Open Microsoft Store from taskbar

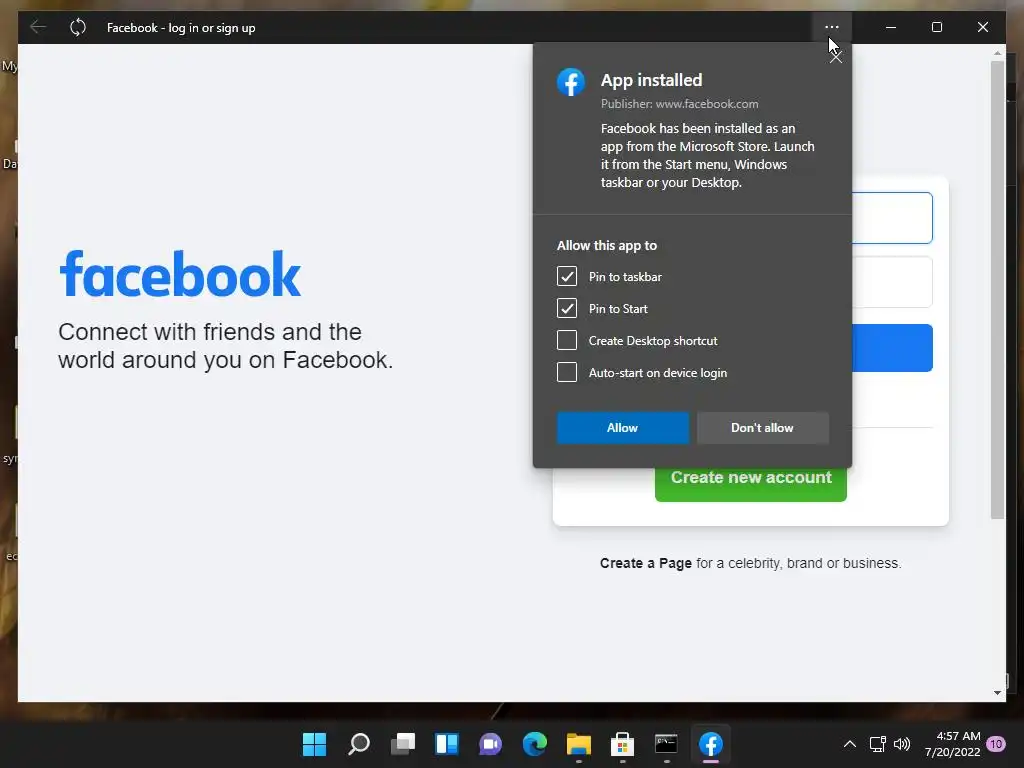[x=622, y=744]
